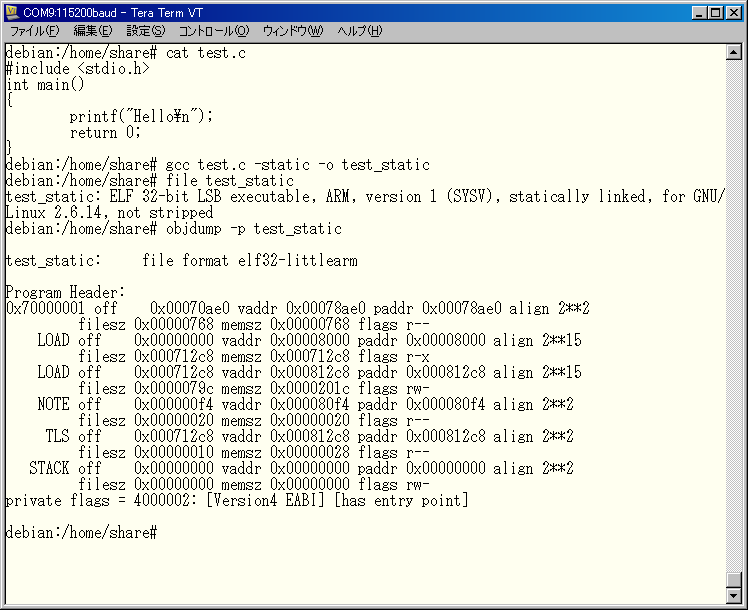The width and height of the screenshot is (748, 610).
Task: Click the NOTE header label
Action: [53, 404]
